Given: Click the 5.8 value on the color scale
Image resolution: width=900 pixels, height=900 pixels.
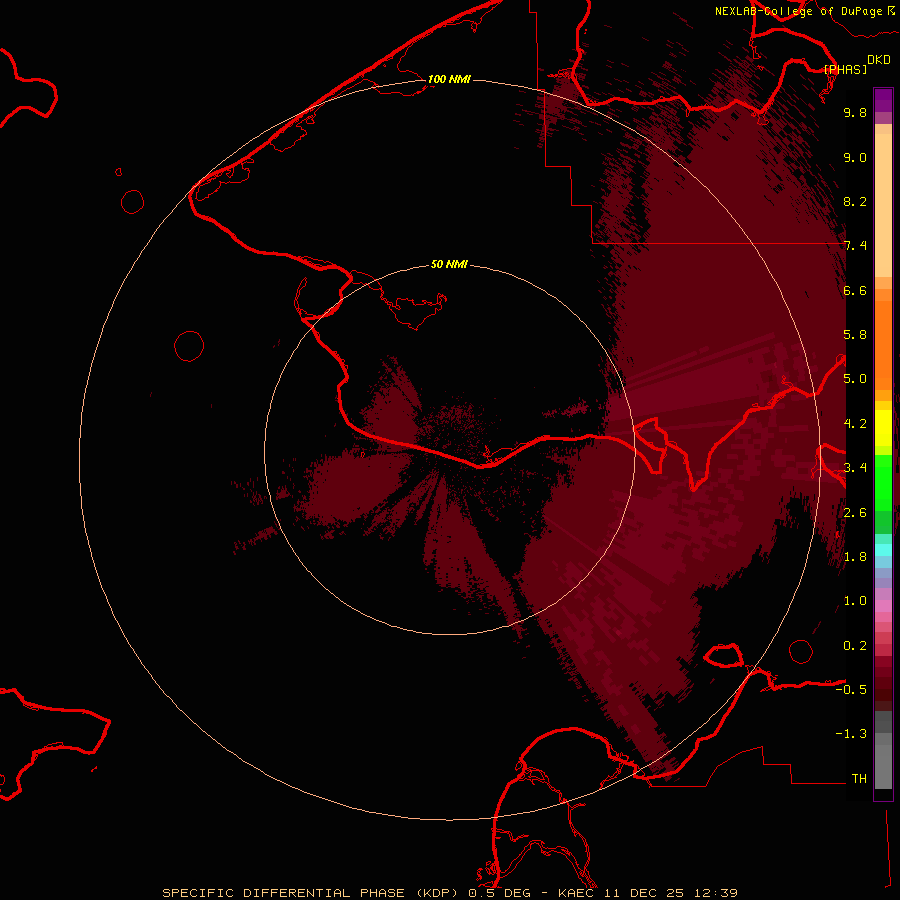Looking at the screenshot, I should click(855, 335).
